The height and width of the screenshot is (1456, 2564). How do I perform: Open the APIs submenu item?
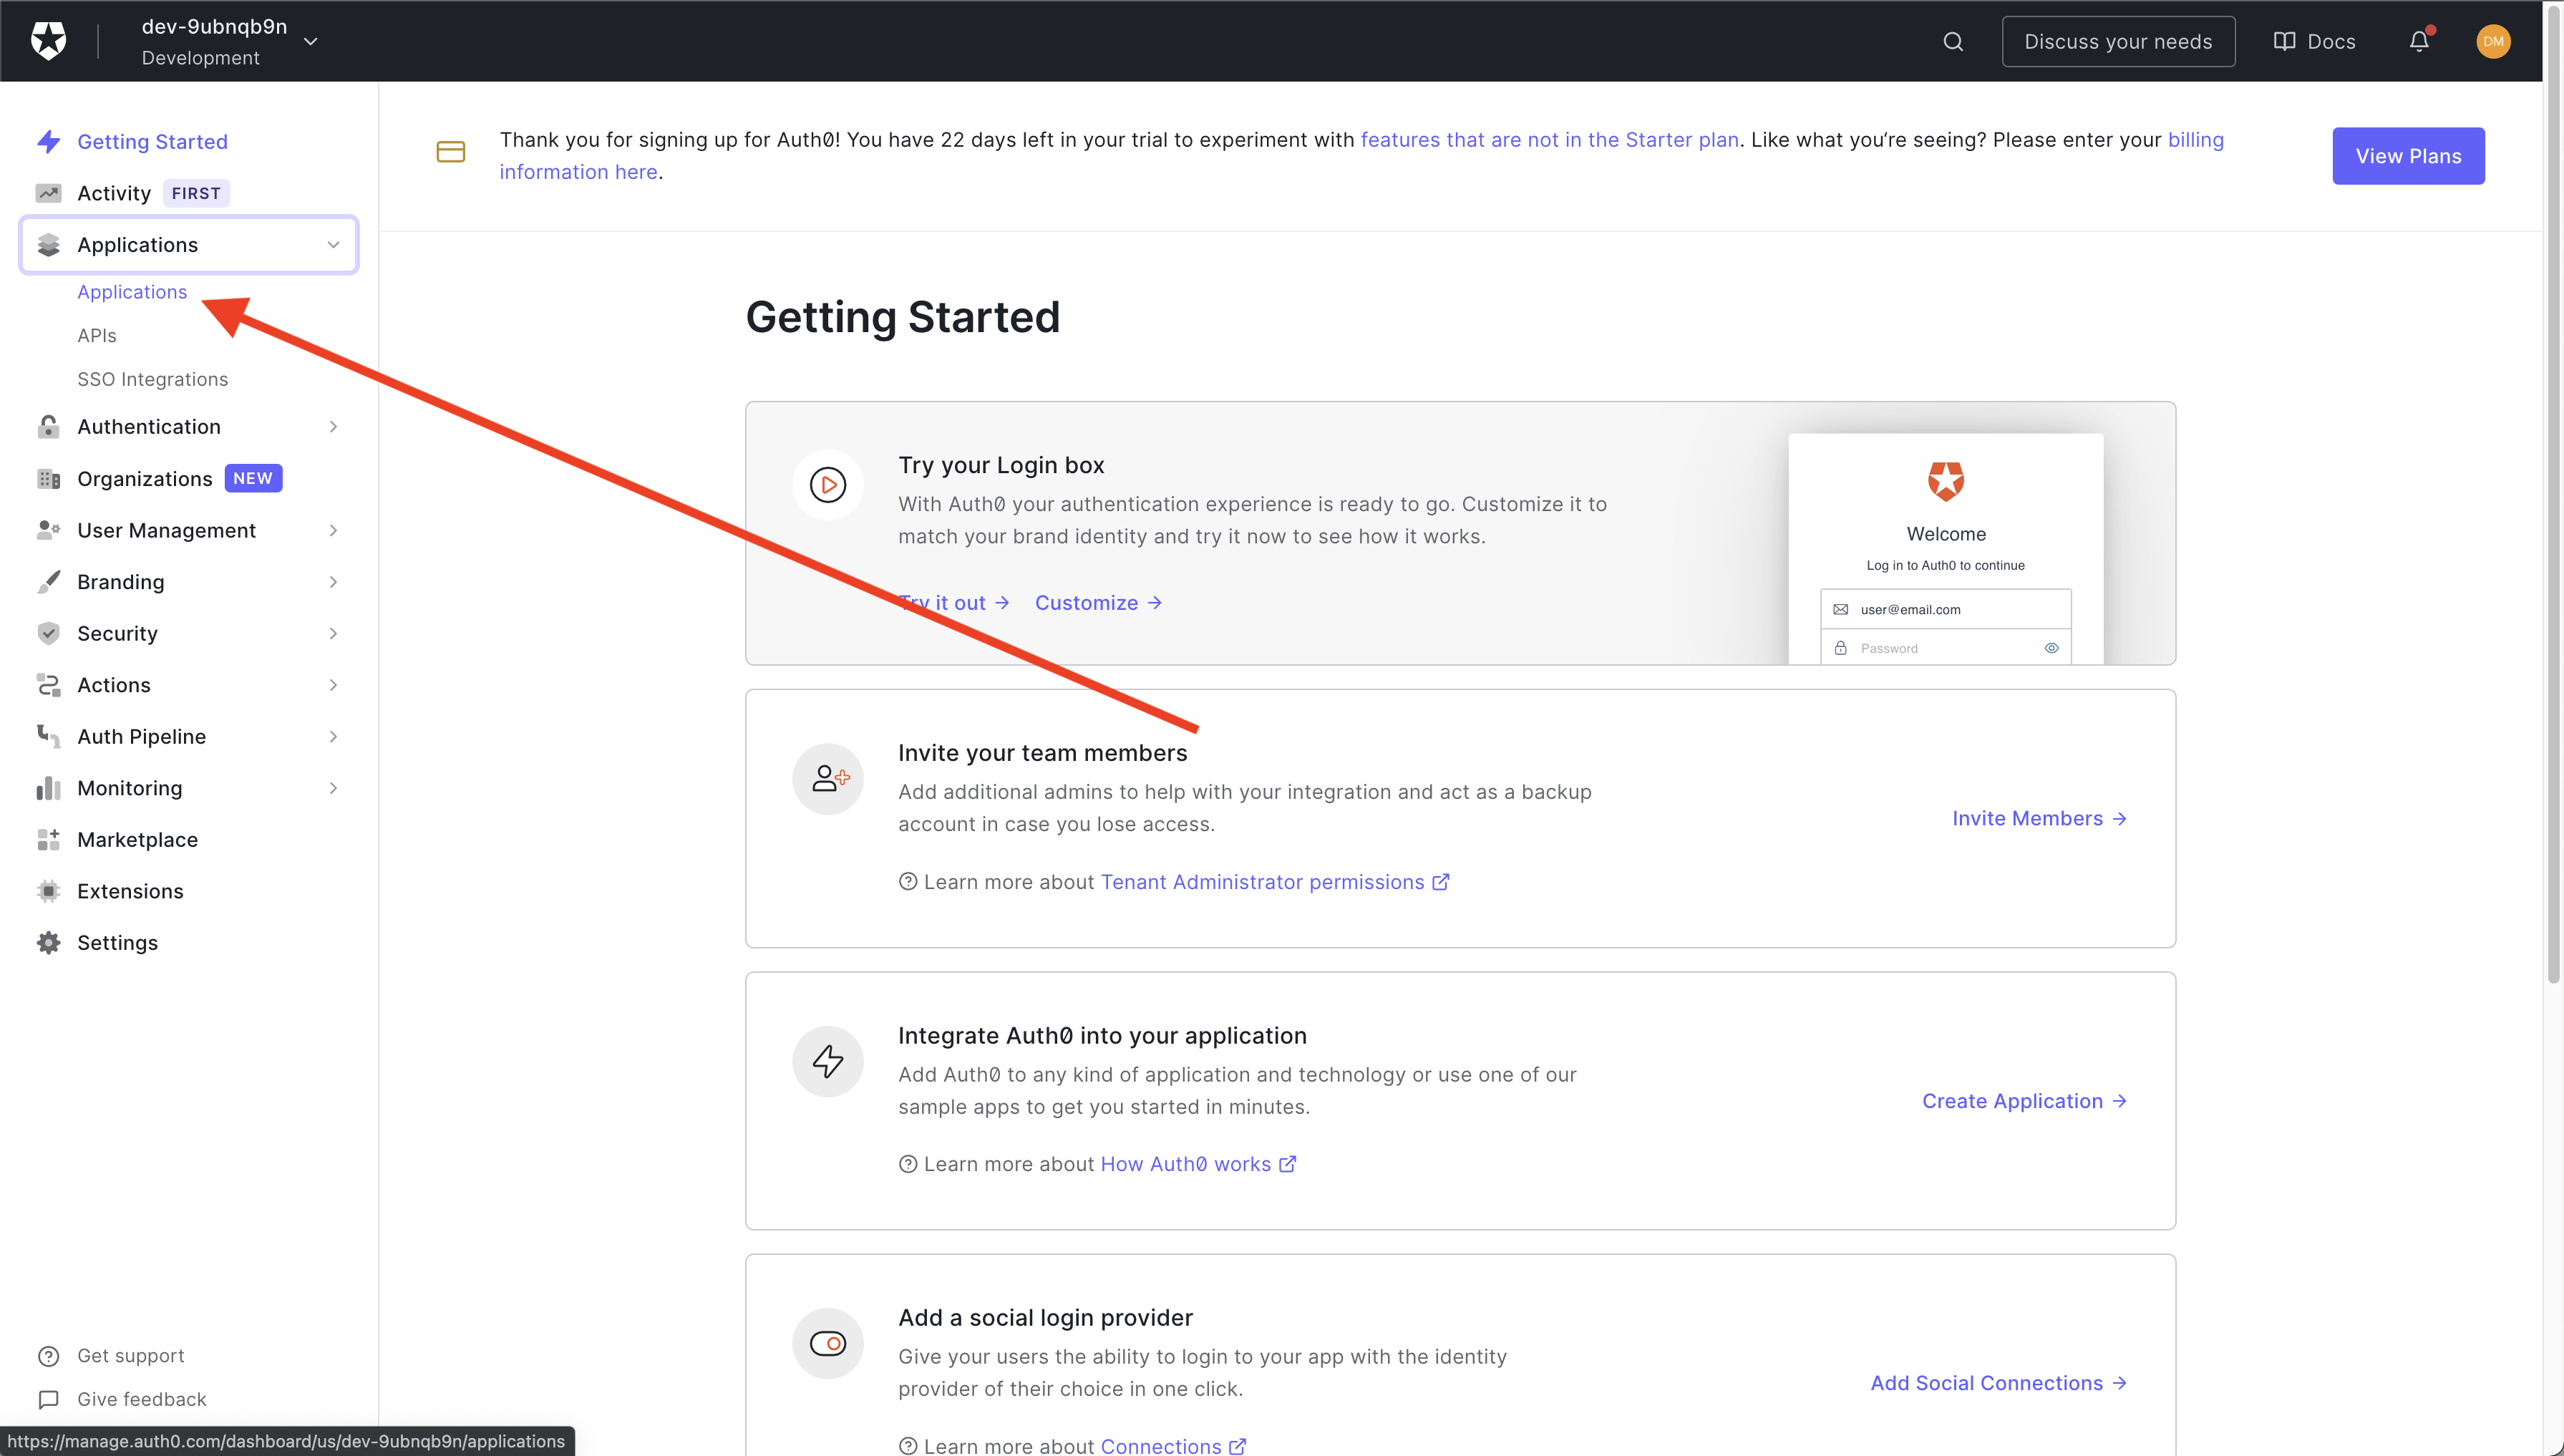coord(97,335)
